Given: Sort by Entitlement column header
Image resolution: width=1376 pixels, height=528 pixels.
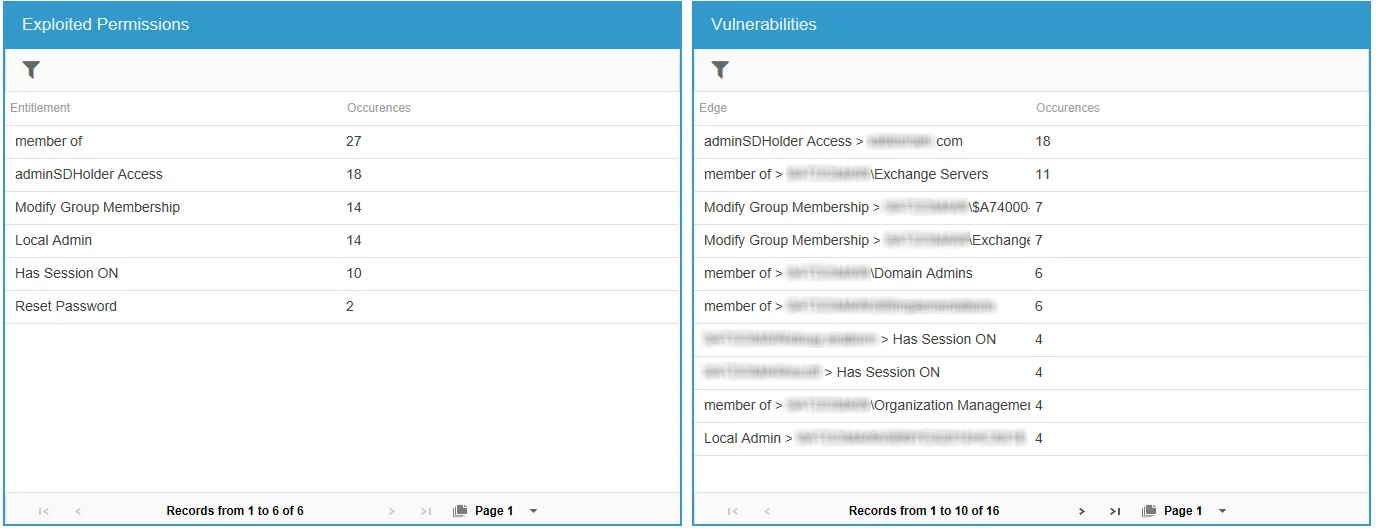Looking at the screenshot, I should (x=40, y=108).
